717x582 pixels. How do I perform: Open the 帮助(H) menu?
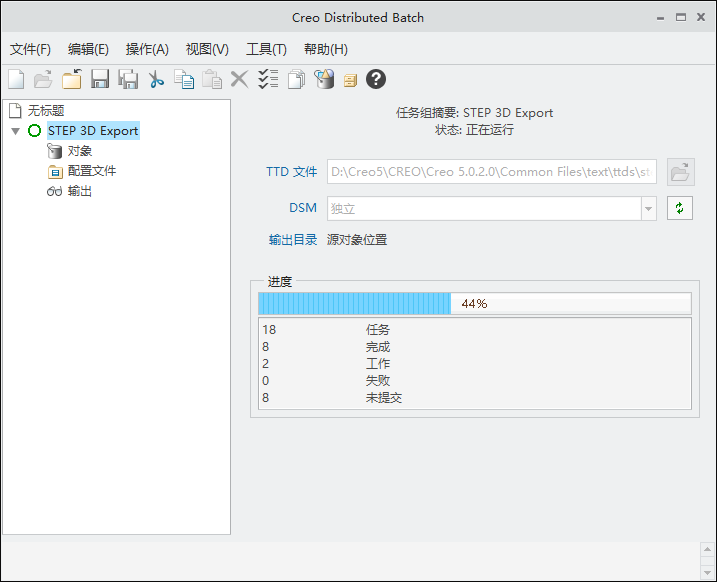326,49
